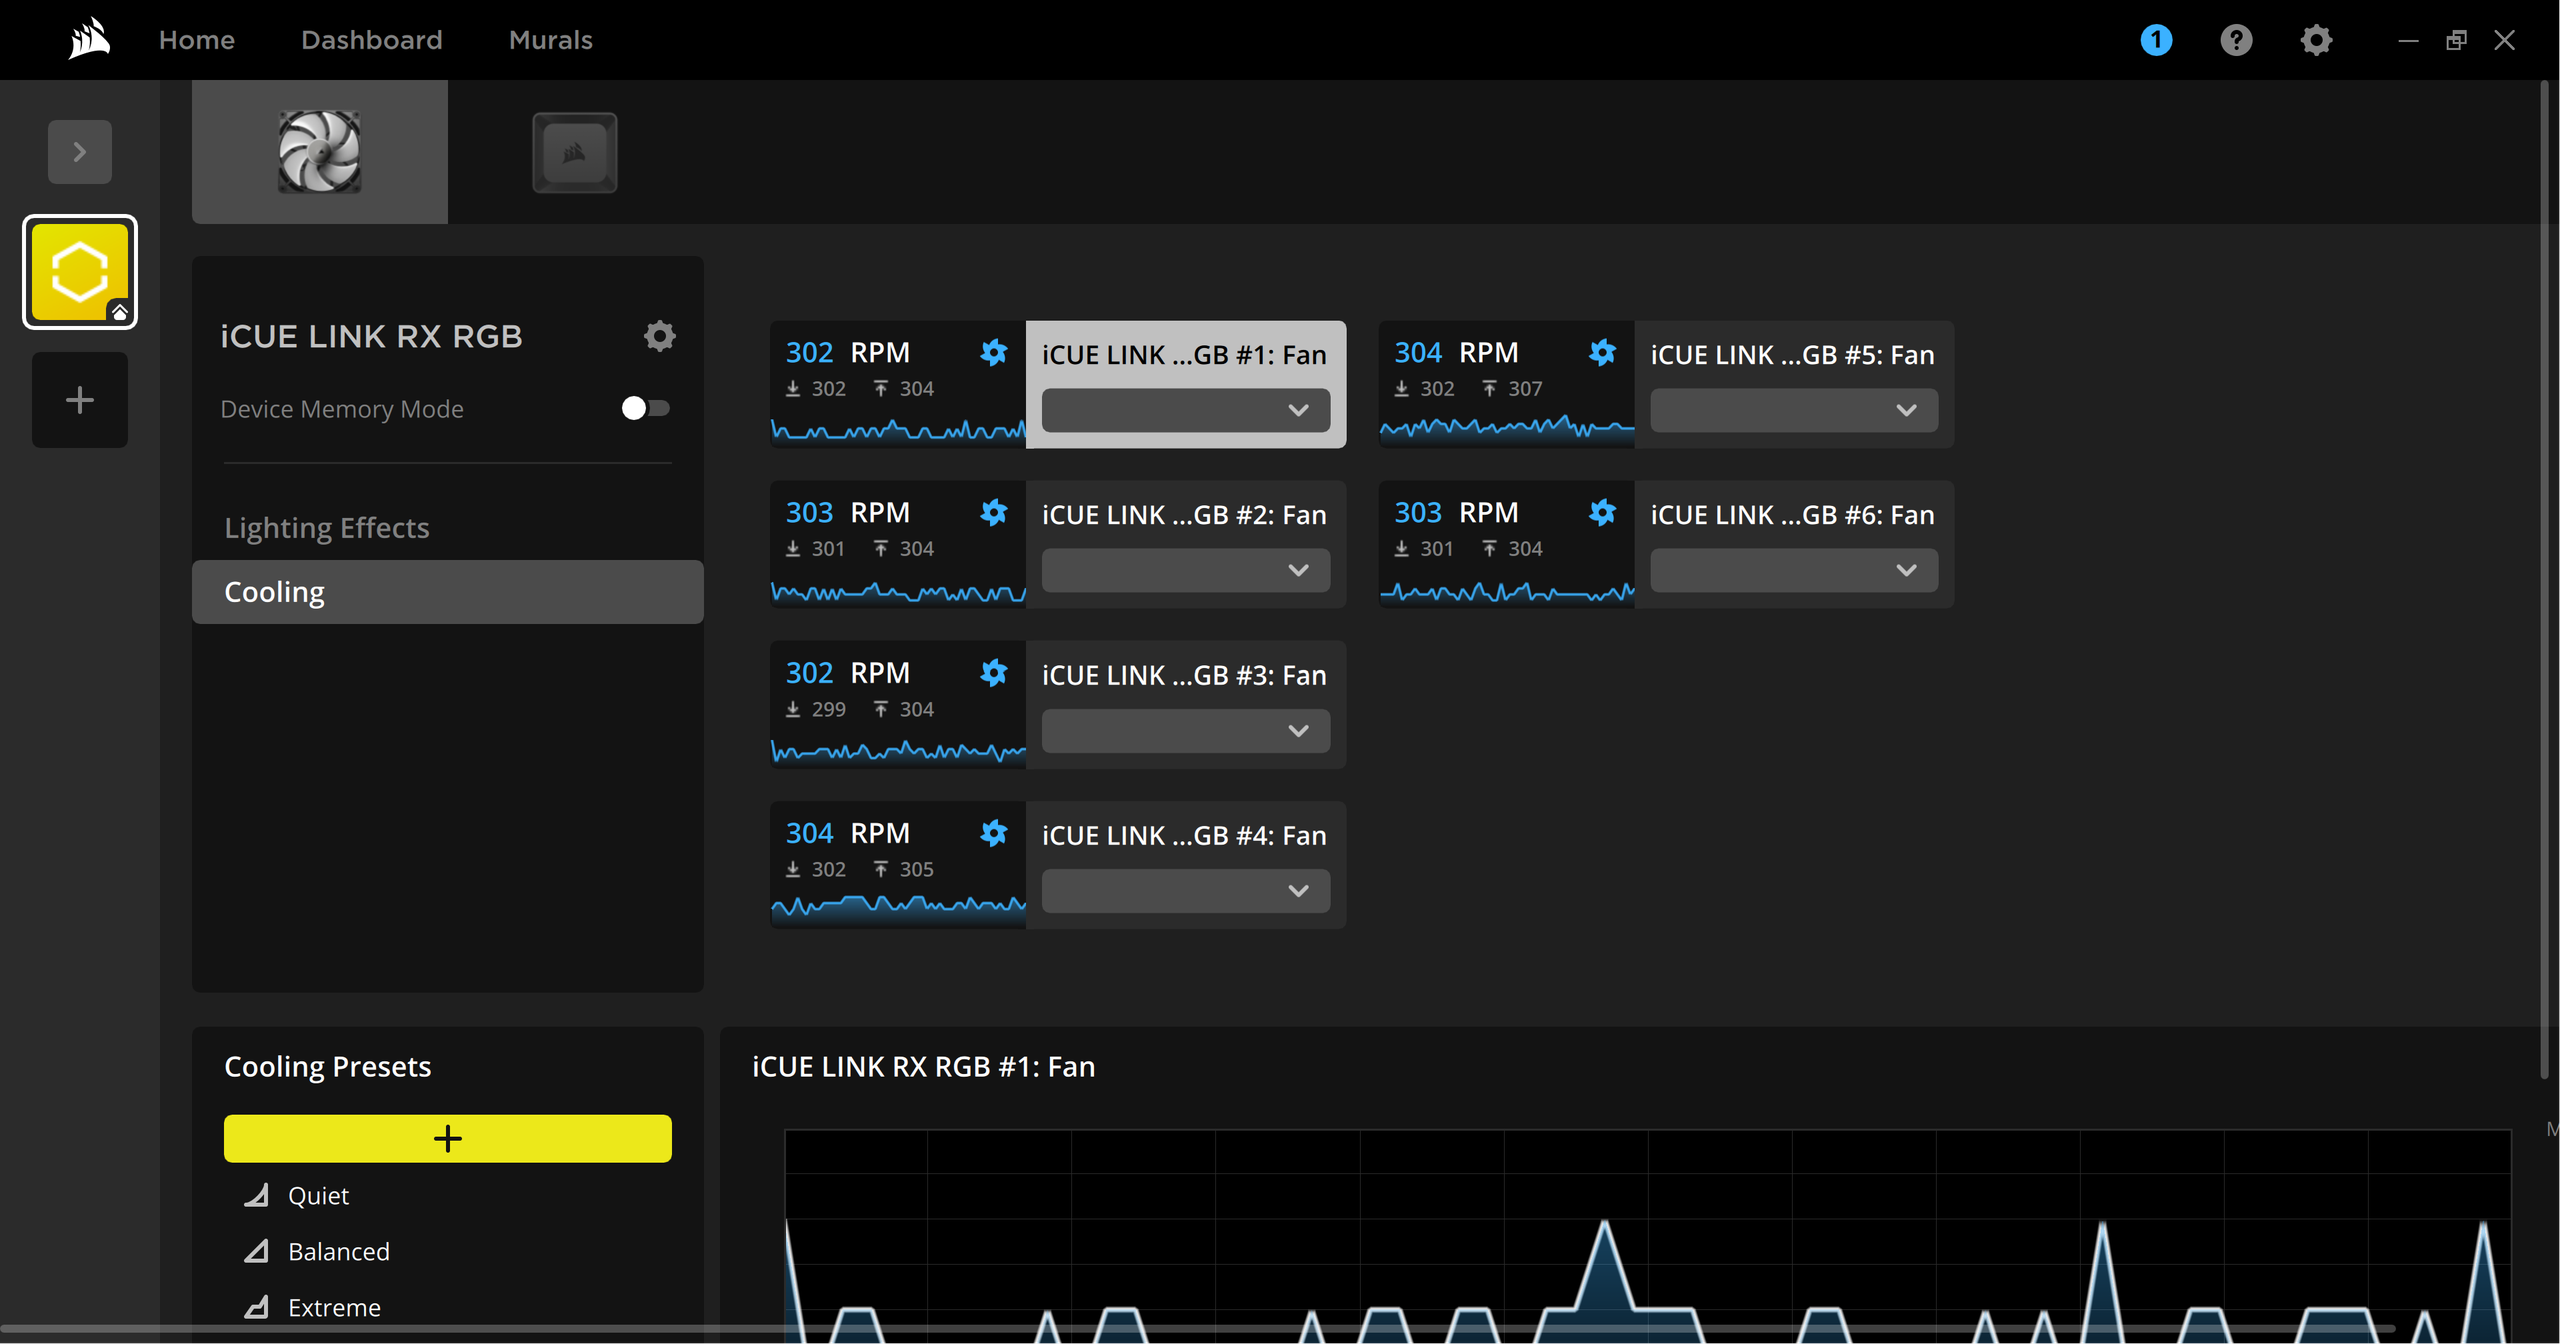Click the 304 RPM reading of fan #5
The width and height of the screenshot is (2560, 1344).
click(x=1456, y=352)
